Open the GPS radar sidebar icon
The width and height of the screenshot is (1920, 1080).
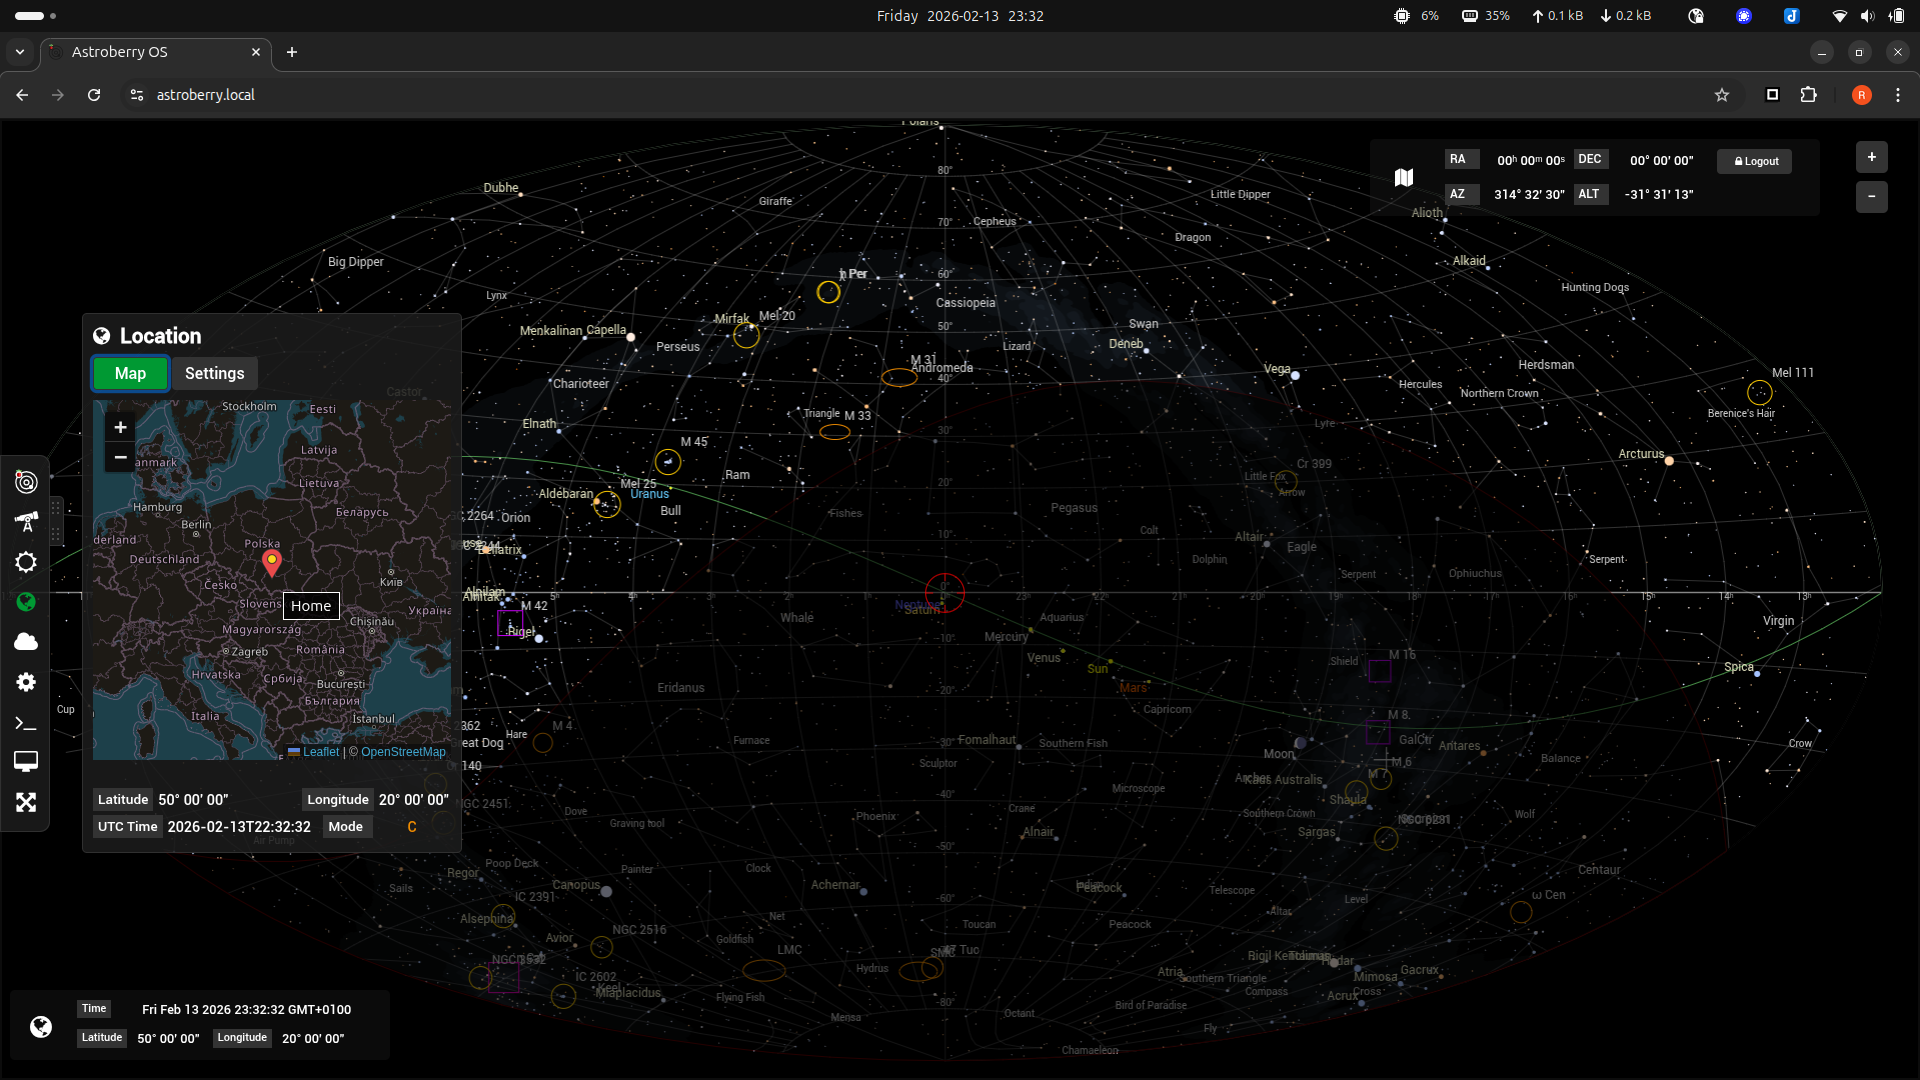point(26,482)
